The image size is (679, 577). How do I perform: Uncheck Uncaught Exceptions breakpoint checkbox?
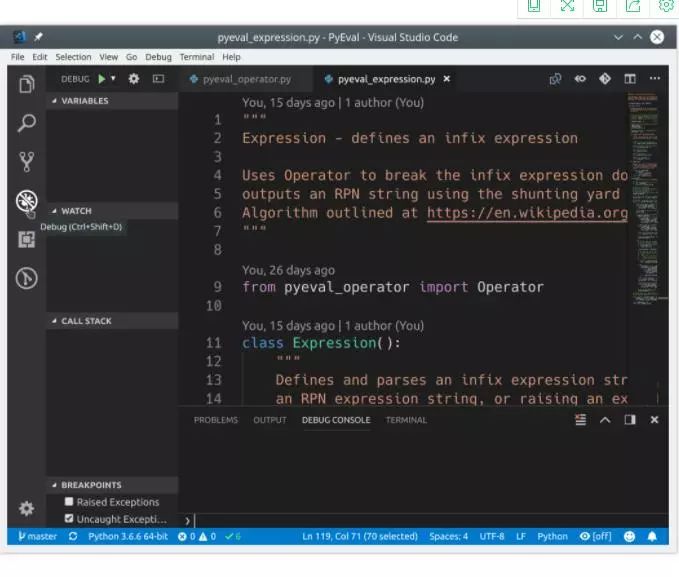pos(69,519)
